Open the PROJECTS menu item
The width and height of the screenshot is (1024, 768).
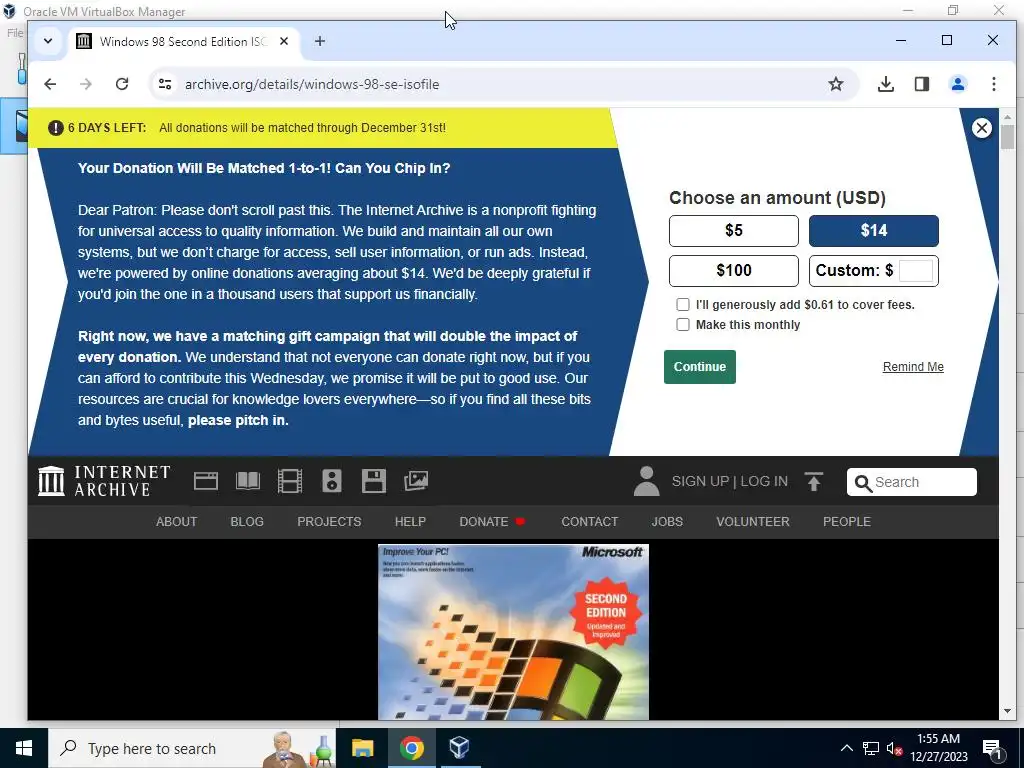point(329,522)
